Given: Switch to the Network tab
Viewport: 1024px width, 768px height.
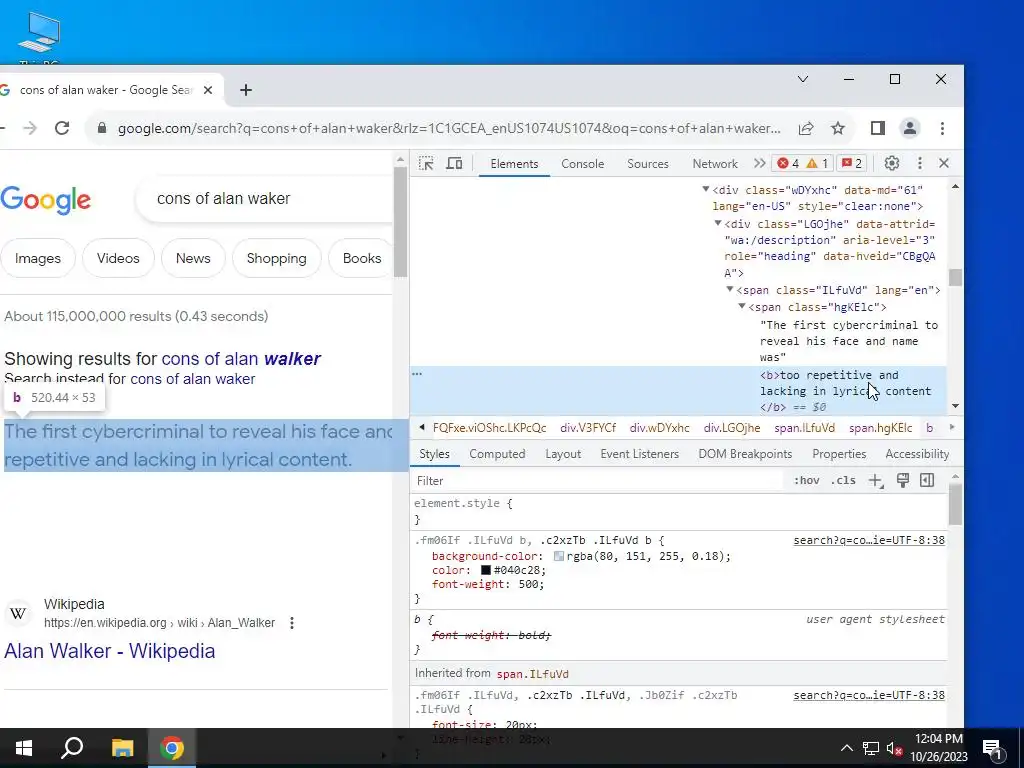Looking at the screenshot, I should [x=715, y=164].
